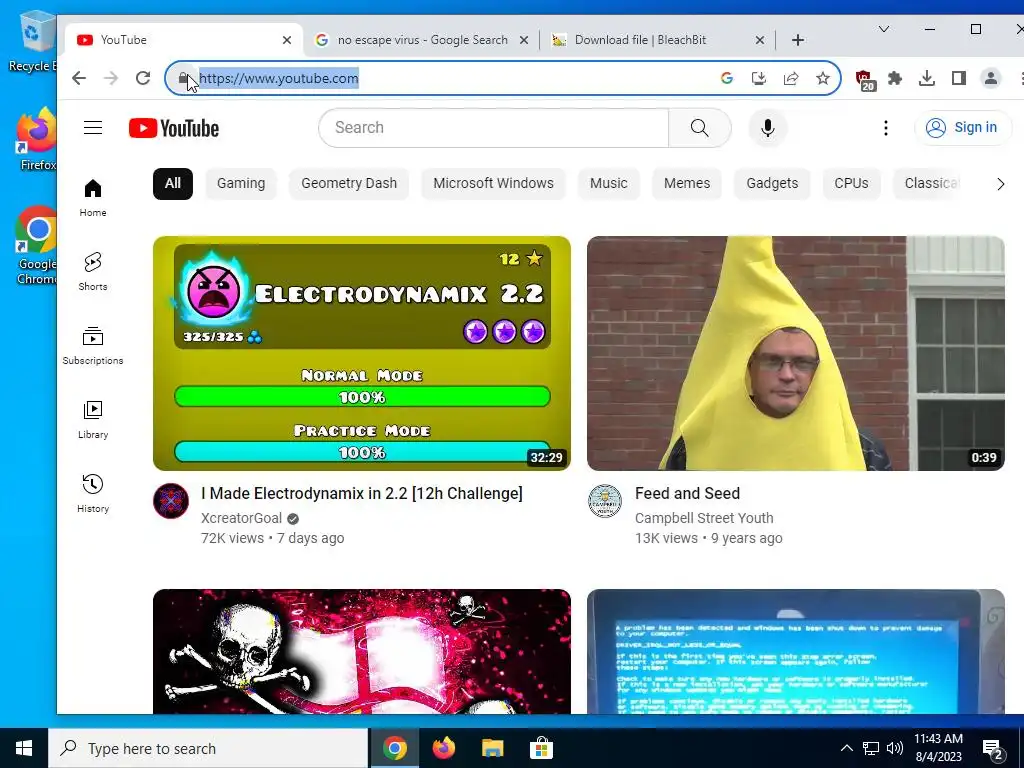Open the skull and Windows logo thumbnail

(x=362, y=651)
